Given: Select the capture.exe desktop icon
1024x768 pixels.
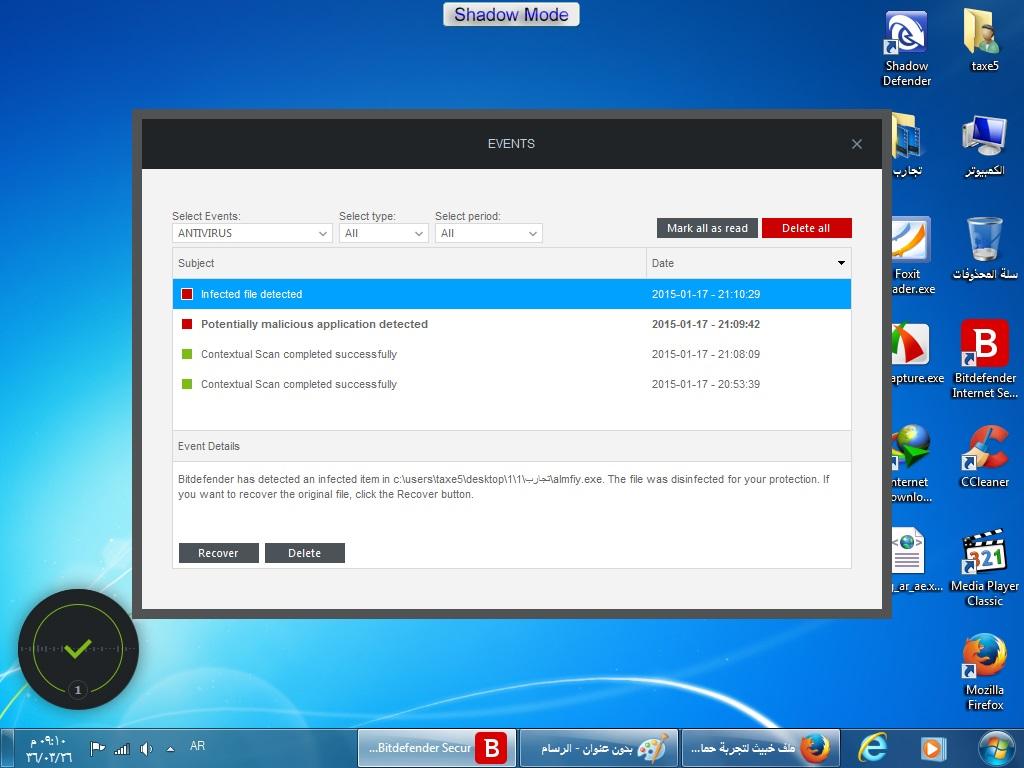Looking at the screenshot, I should [x=917, y=354].
